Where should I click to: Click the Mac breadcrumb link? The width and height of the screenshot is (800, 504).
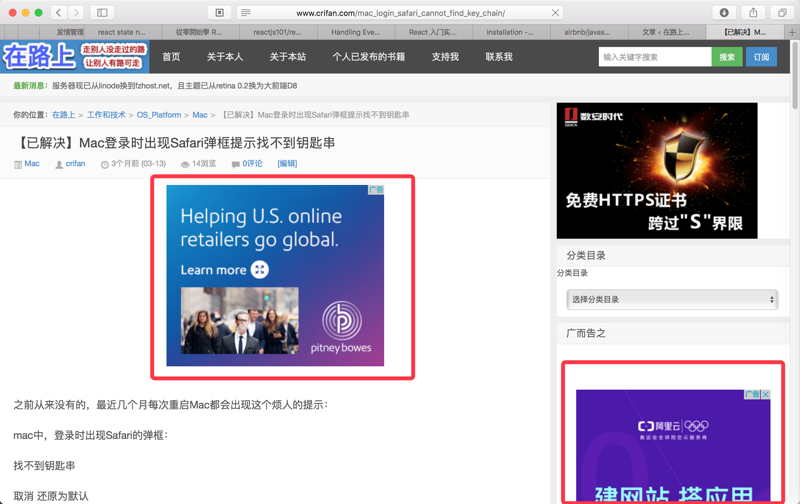pyautogui.click(x=200, y=115)
